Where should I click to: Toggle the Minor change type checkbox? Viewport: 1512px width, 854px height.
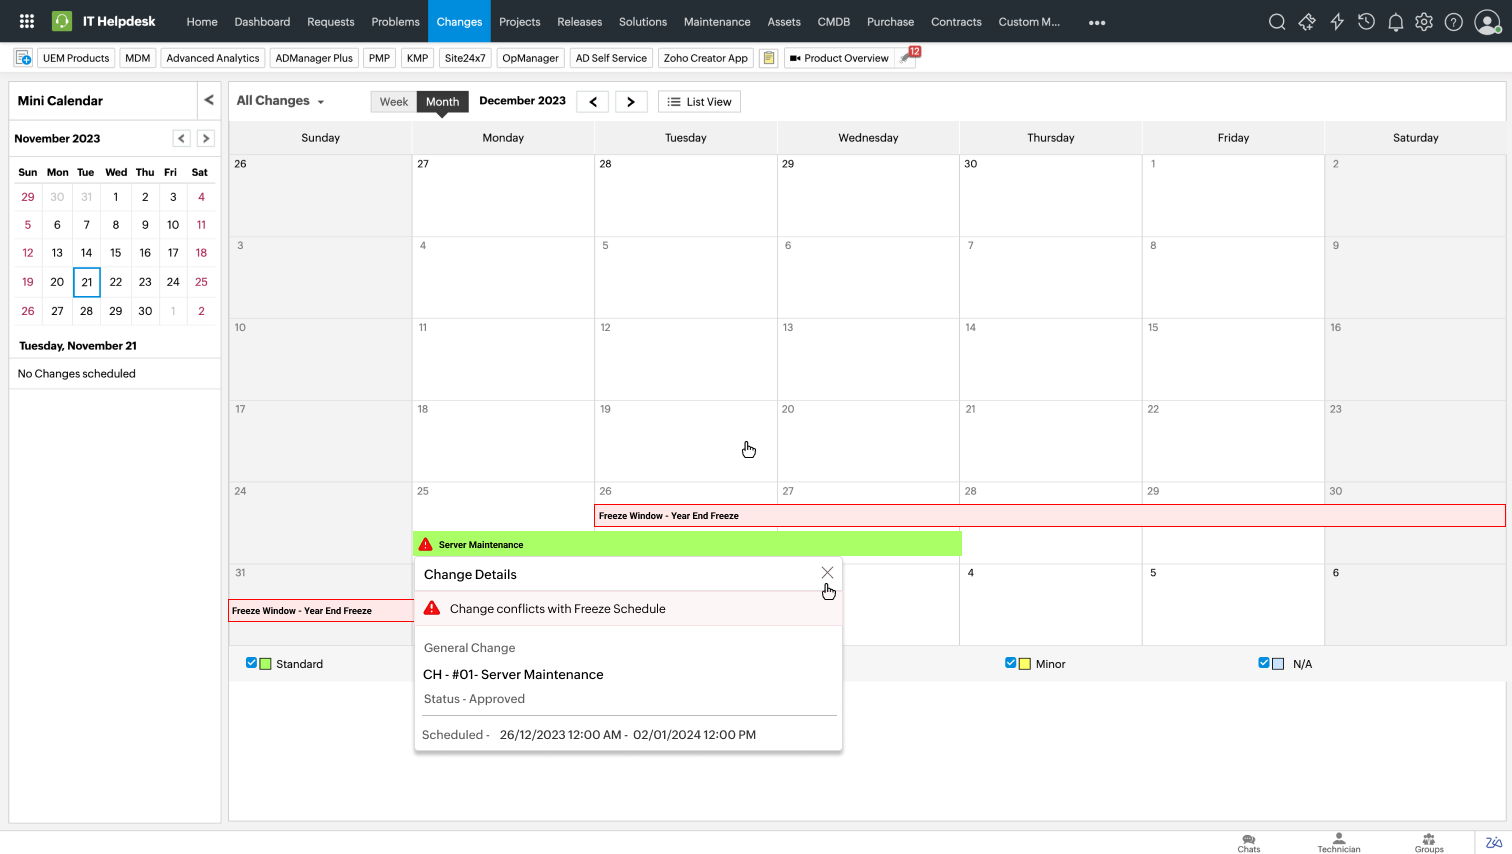pyautogui.click(x=1011, y=663)
